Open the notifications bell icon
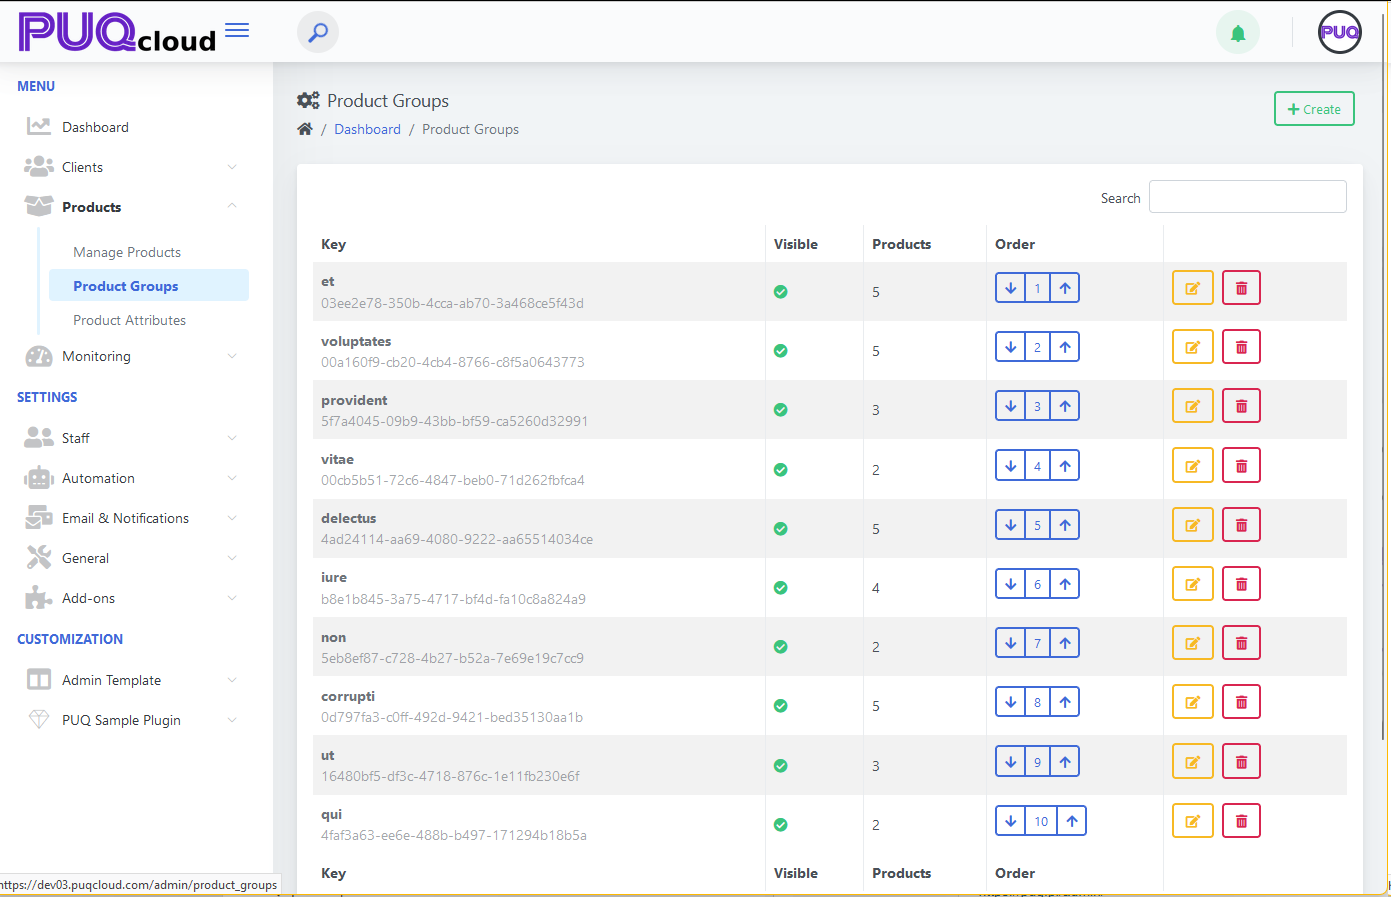The width and height of the screenshot is (1391, 897). click(1238, 33)
